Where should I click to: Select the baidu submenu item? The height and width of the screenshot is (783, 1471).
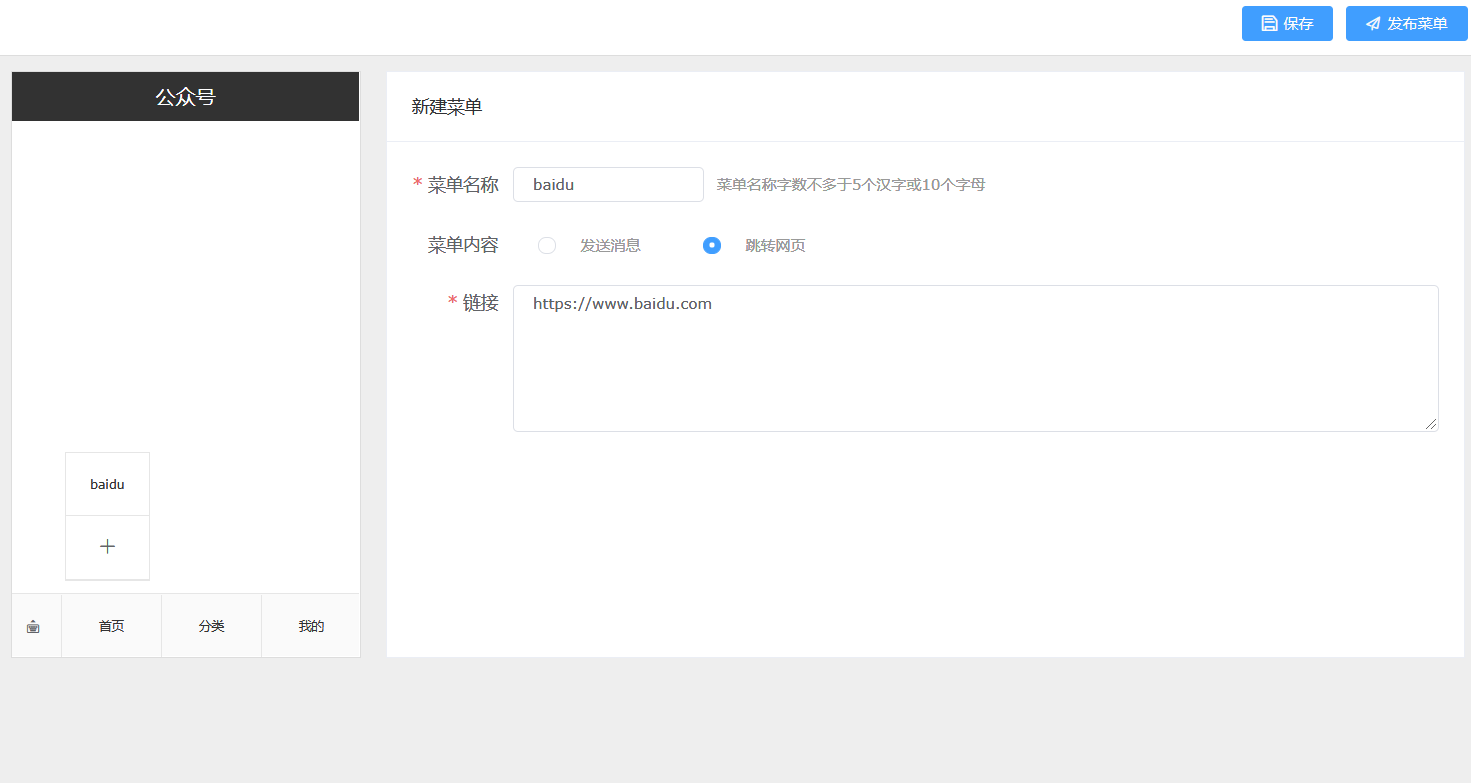click(107, 484)
